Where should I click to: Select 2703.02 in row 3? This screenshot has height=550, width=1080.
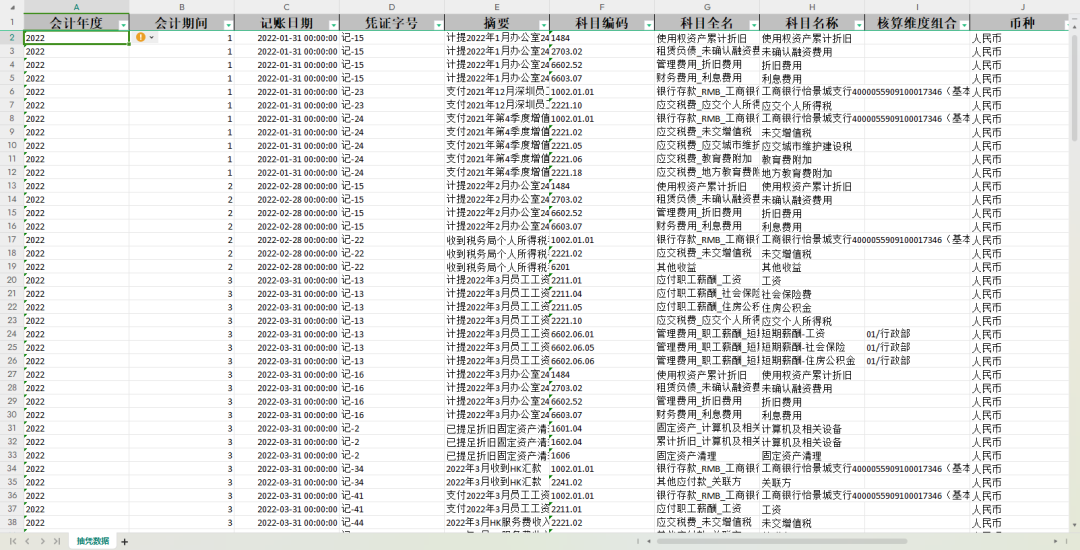pos(602,52)
